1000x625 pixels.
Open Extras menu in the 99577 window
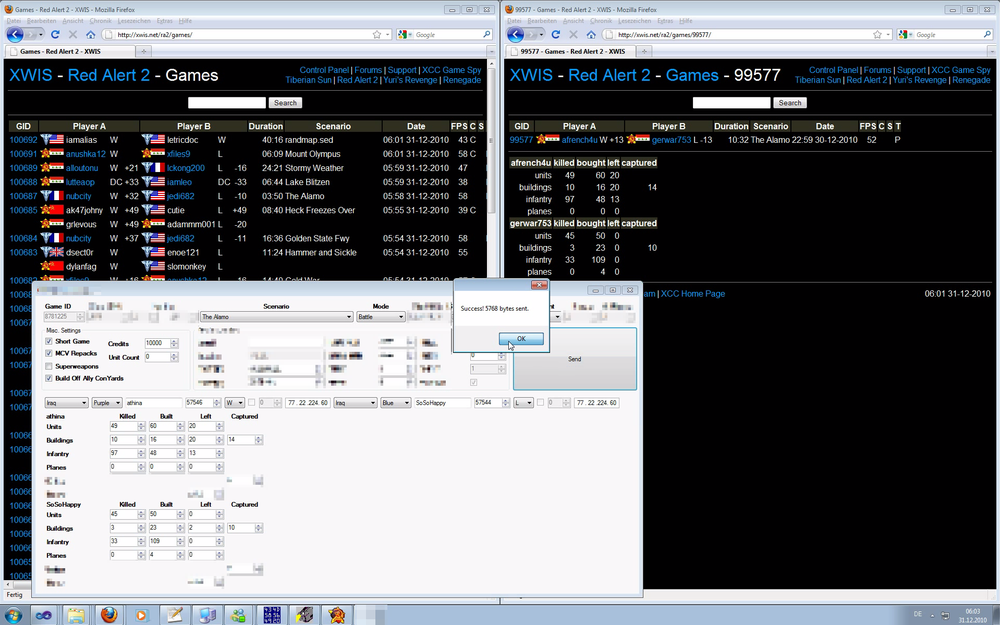tap(665, 20)
